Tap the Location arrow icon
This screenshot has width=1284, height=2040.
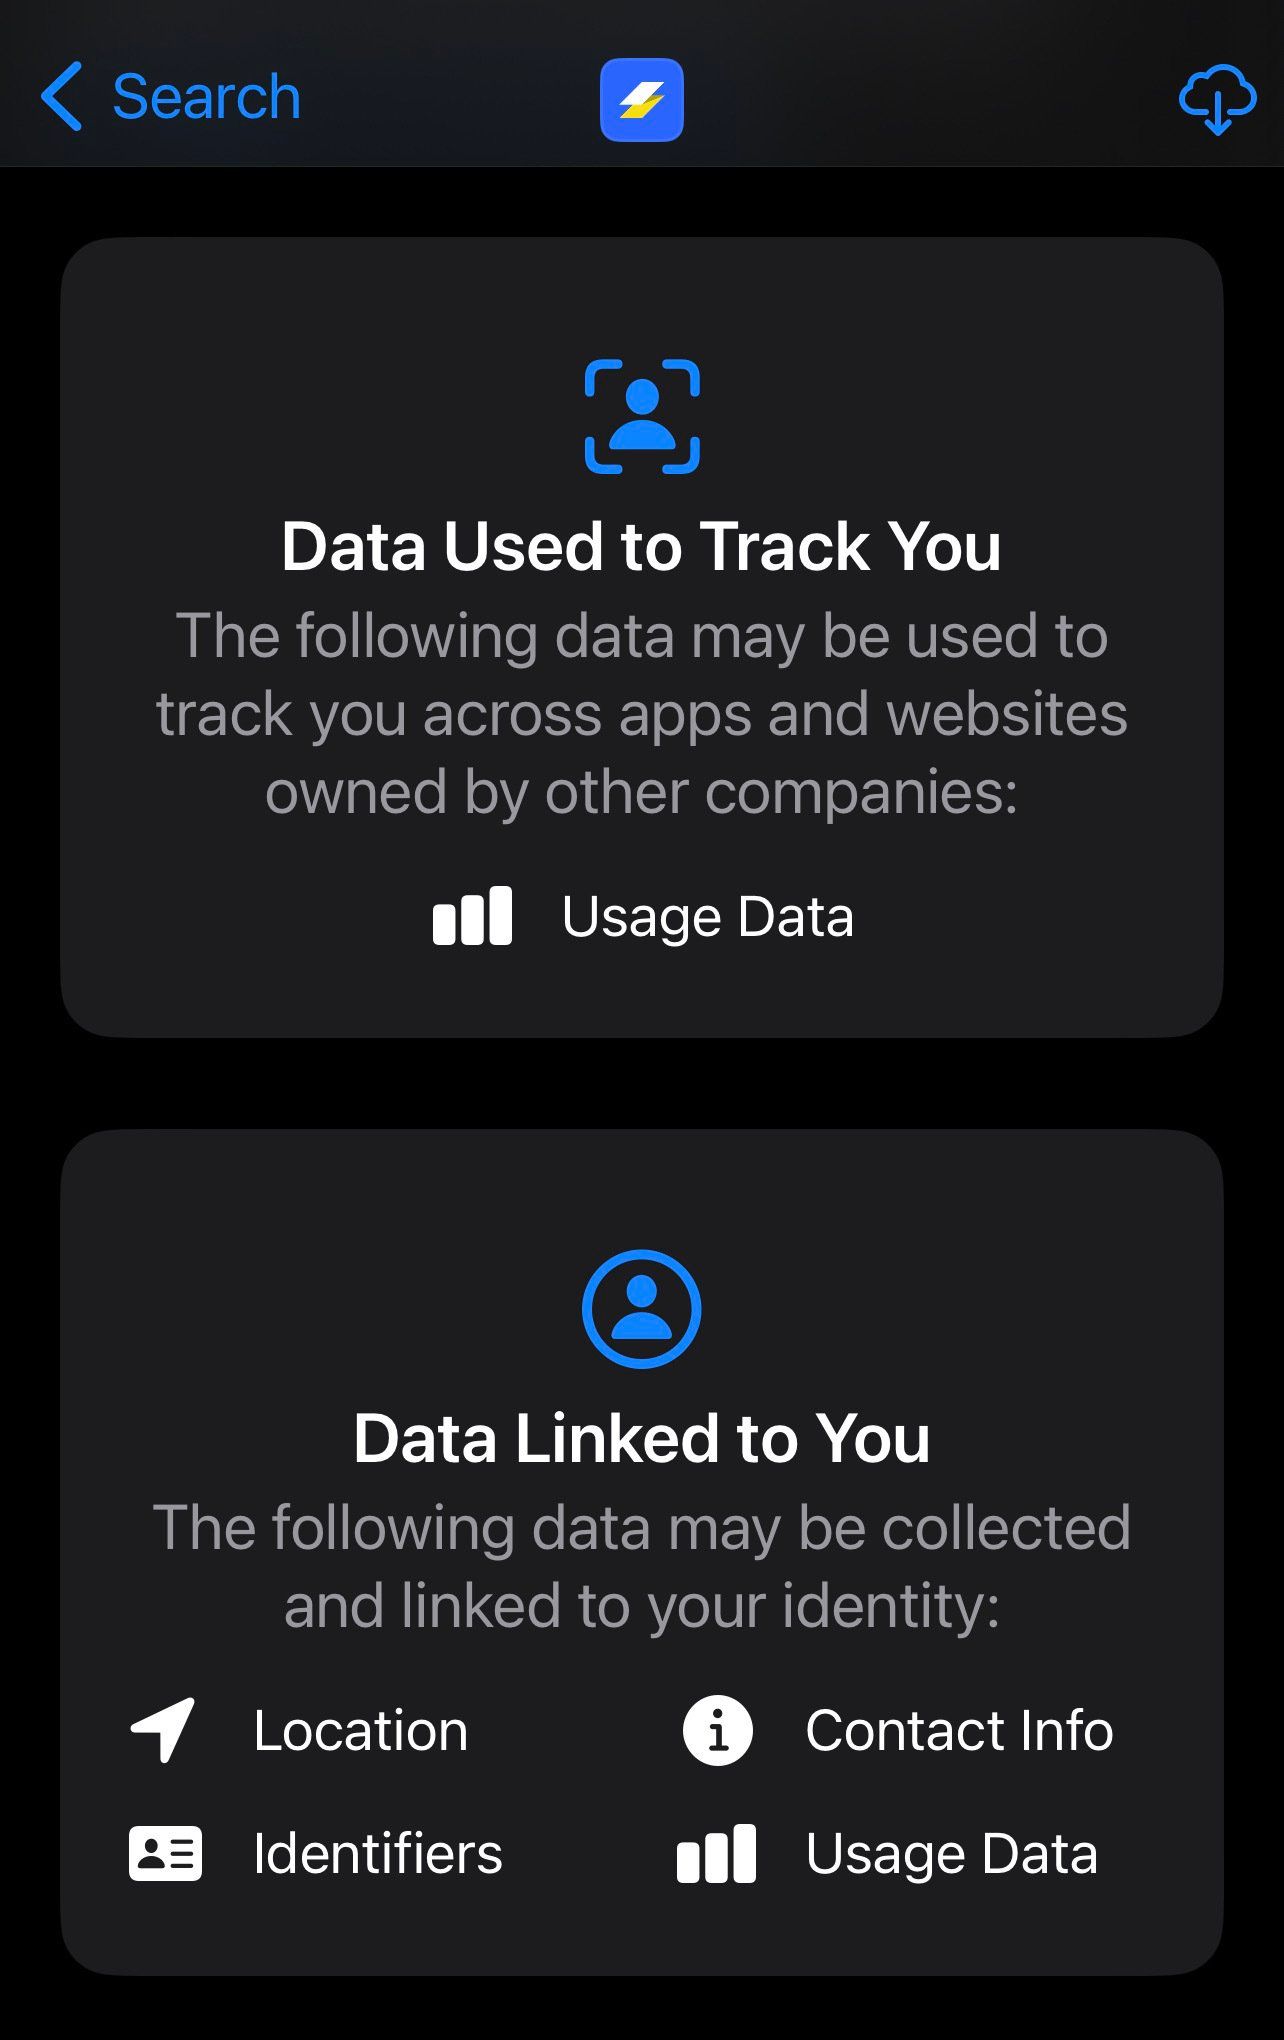[x=163, y=1730]
